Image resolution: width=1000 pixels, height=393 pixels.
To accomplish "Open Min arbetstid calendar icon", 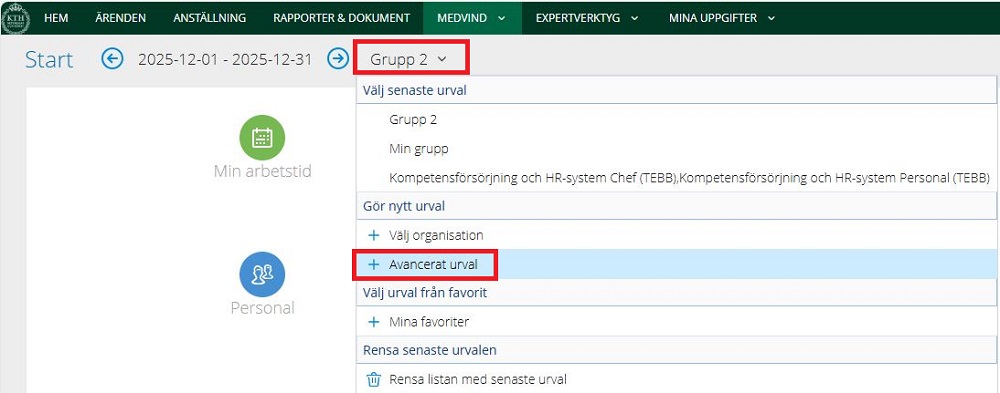I will click(x=262, y=138).
